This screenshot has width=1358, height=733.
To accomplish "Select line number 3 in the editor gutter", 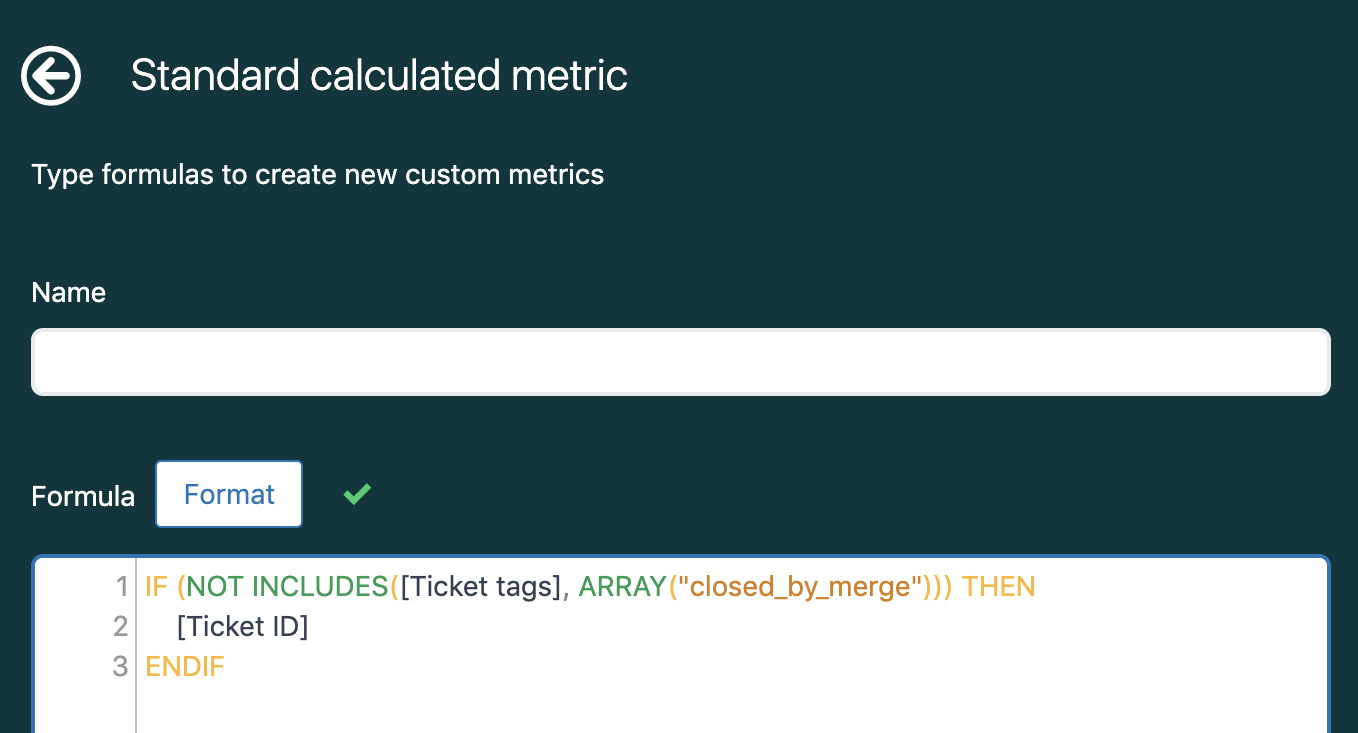I will (x=121, y=667).
